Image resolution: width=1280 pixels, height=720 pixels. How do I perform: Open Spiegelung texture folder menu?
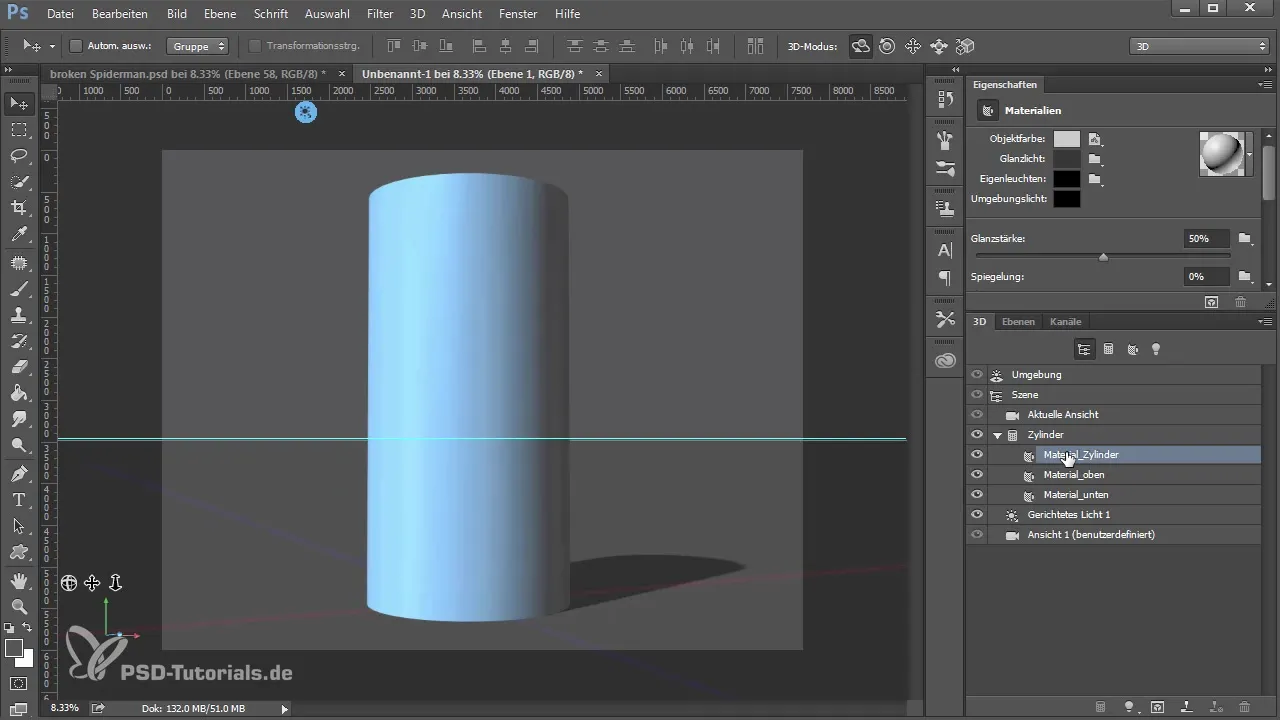(1245, 276)
